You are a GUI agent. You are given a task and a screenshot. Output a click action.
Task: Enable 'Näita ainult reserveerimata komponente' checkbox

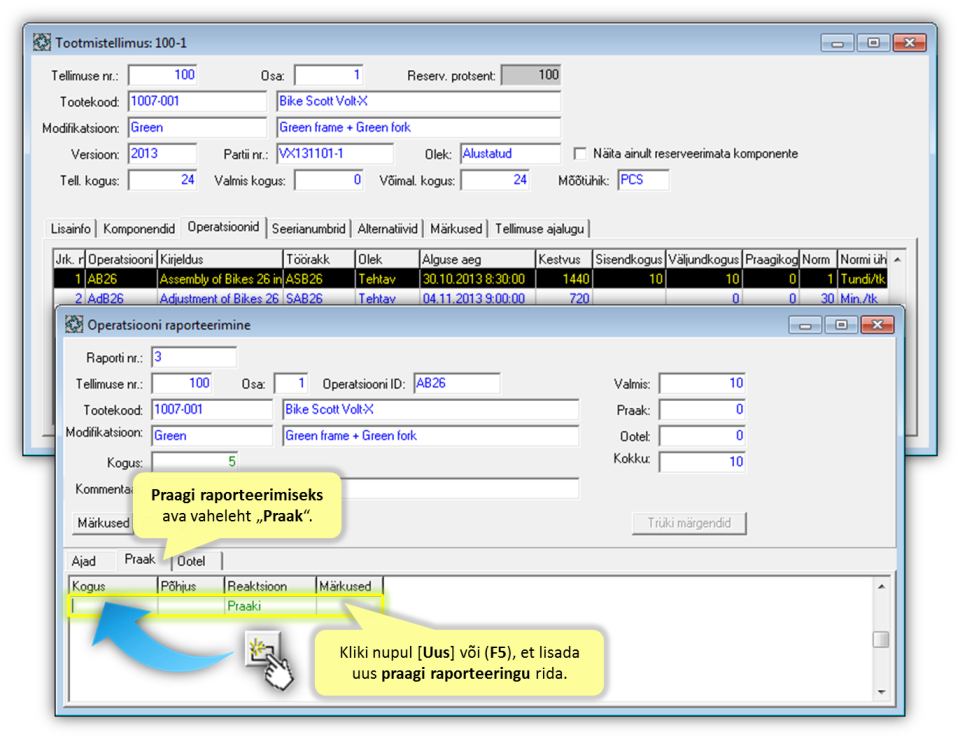click(x=580, y=154)
